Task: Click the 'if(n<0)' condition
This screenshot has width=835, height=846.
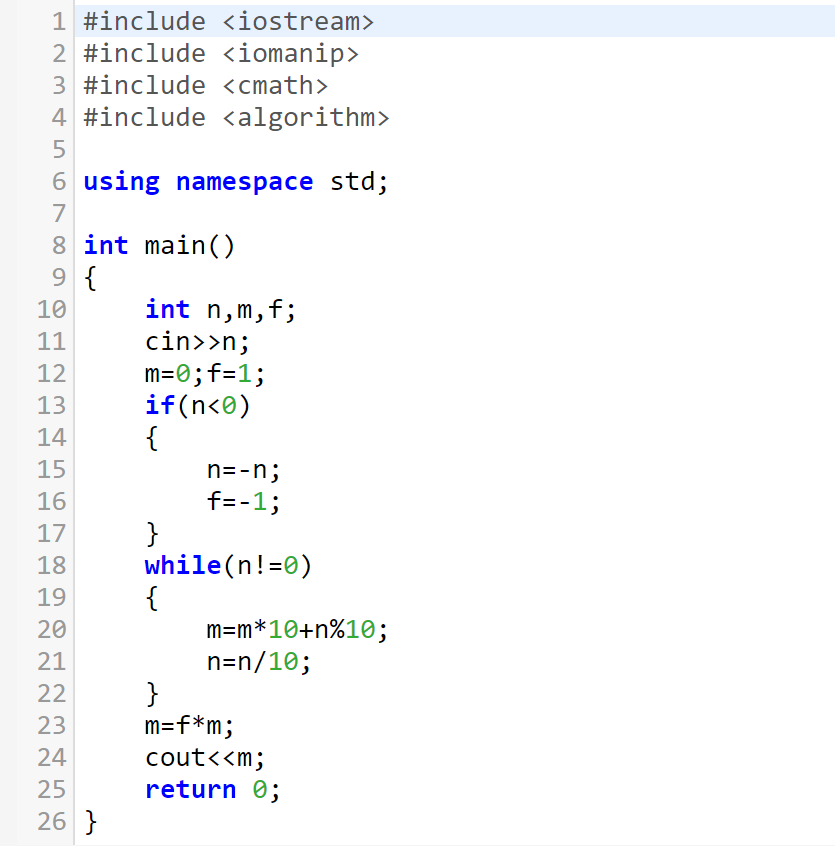Action: [197, 406]
